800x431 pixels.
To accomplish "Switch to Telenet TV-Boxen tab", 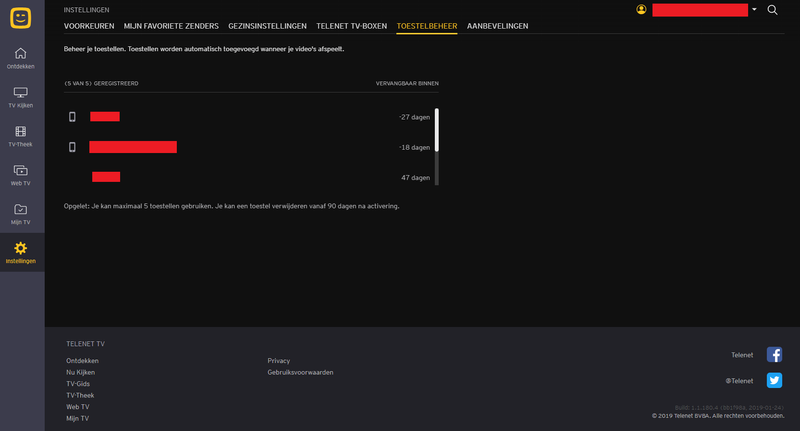I will (352, 26).
